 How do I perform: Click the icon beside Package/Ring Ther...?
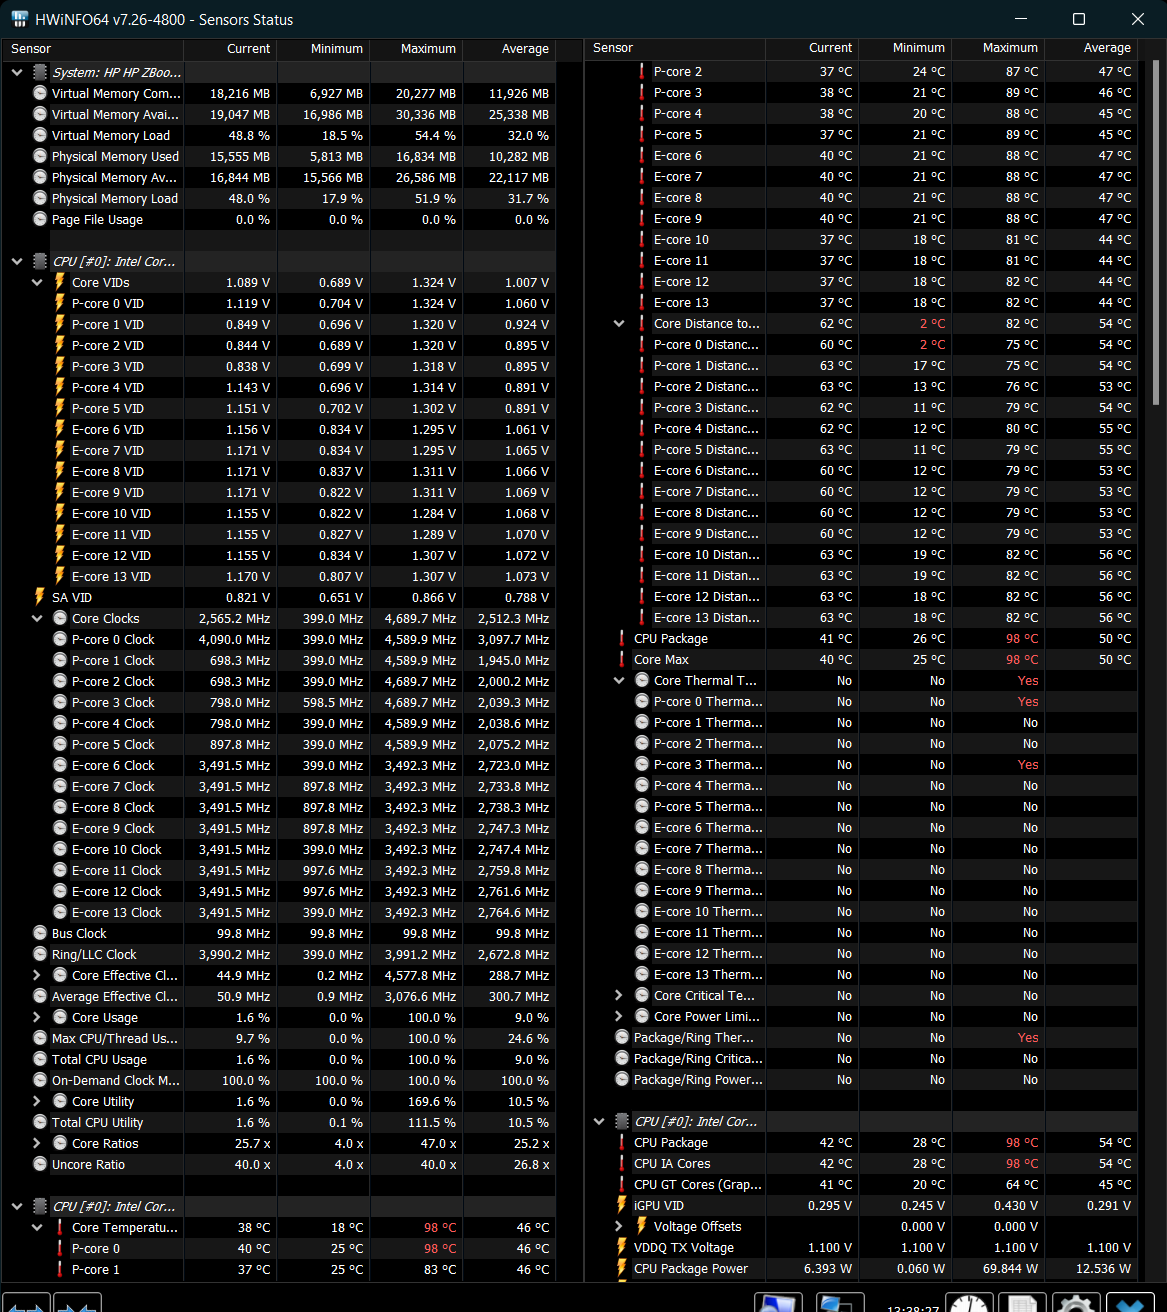click(x=622, y=1037)
